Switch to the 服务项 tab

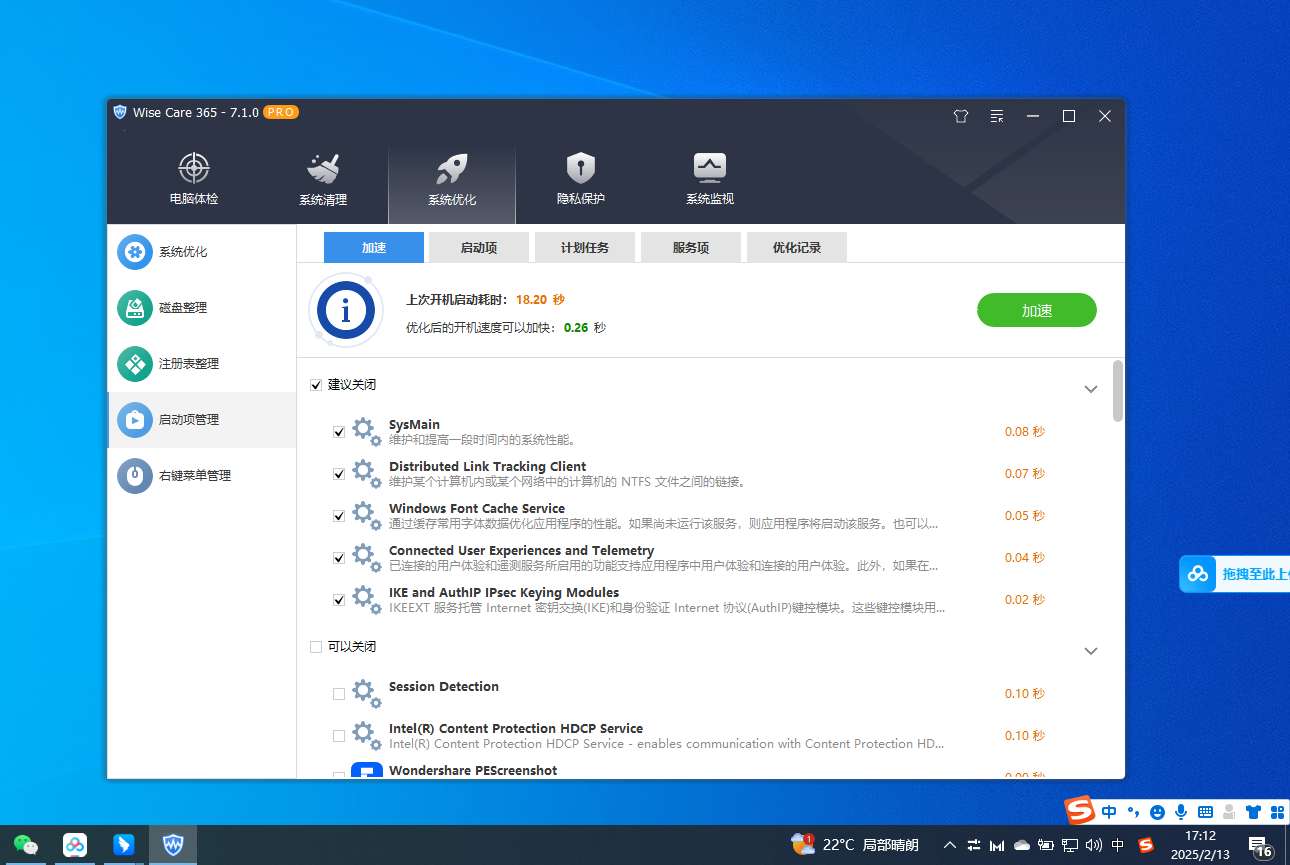(691, 247)
